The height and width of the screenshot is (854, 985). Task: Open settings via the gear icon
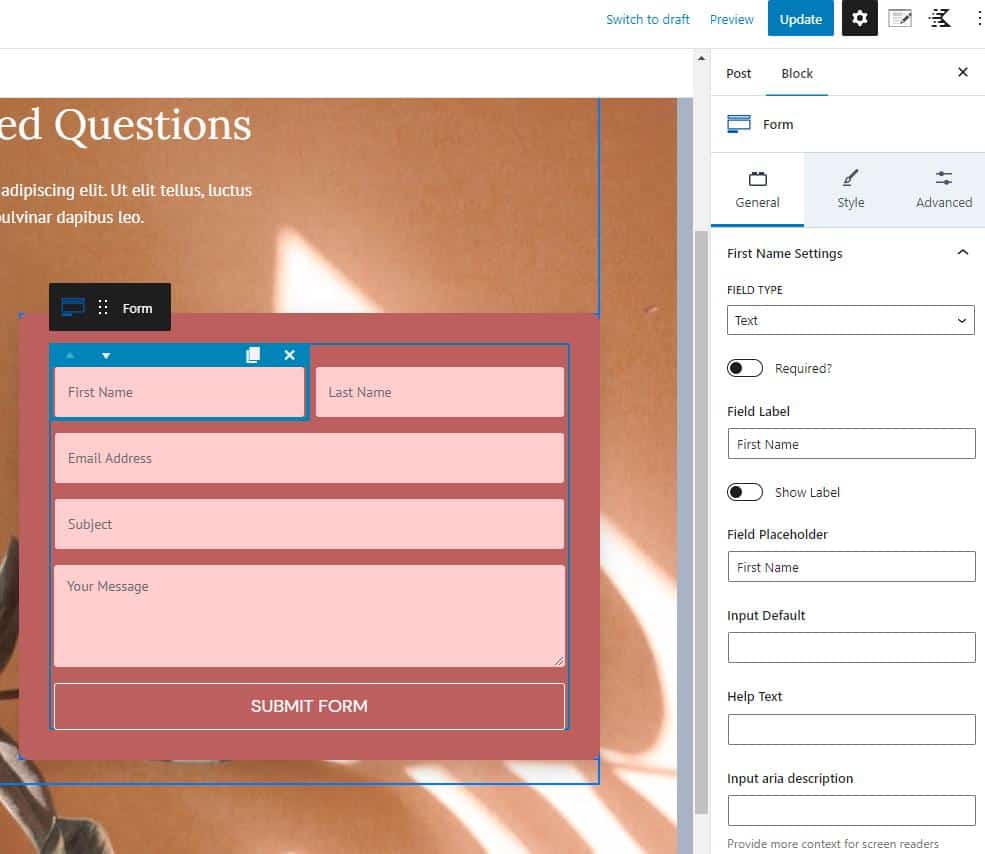859,18
